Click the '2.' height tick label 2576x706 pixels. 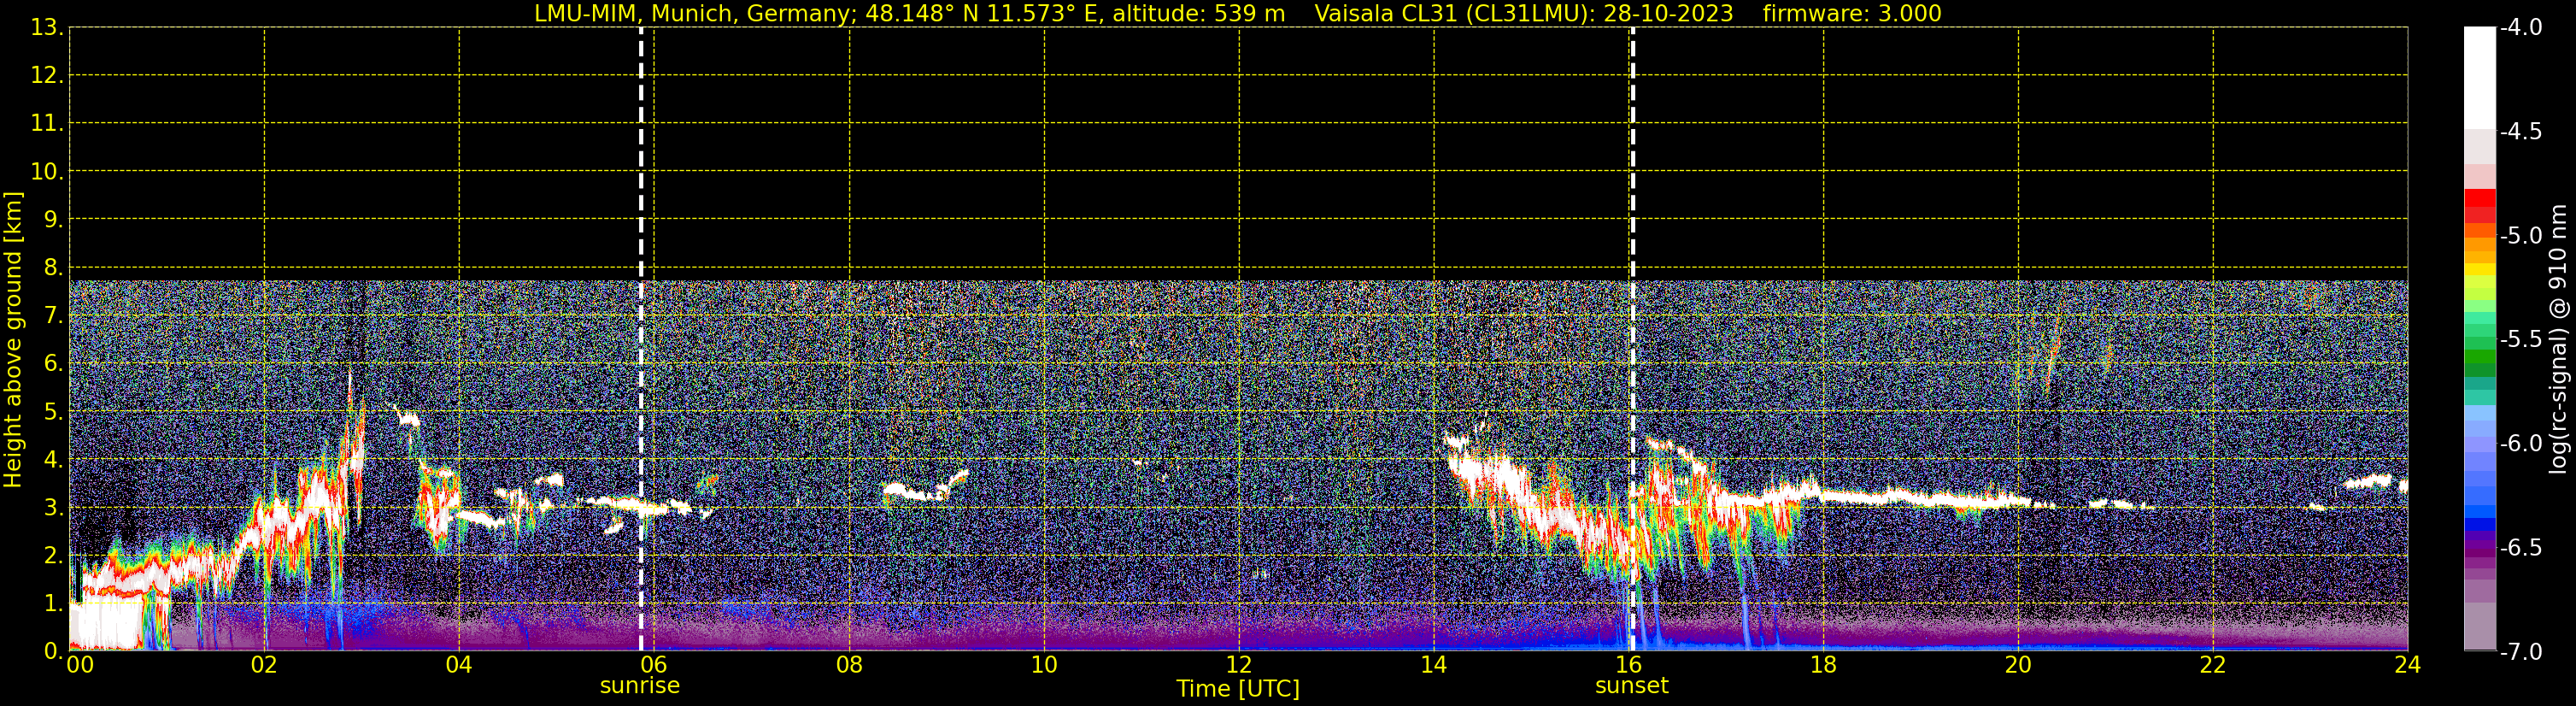[x=53, y=556]
